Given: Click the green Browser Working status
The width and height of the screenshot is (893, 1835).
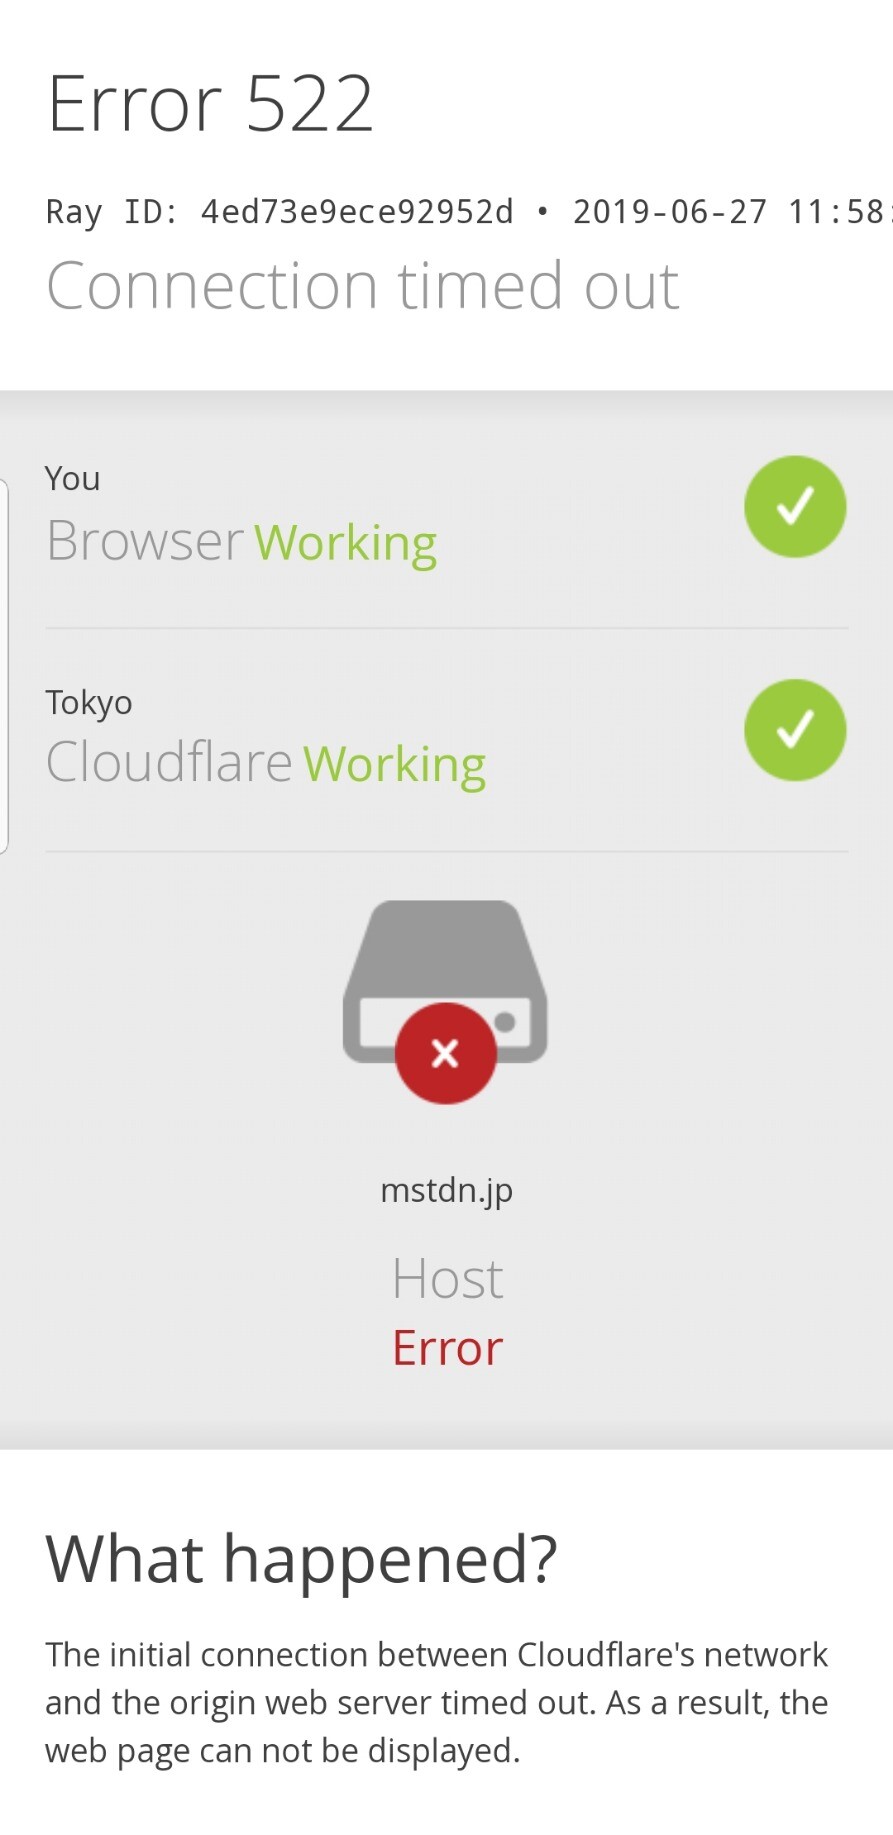Looking at the screenshot, I should [x=345, y=543].
